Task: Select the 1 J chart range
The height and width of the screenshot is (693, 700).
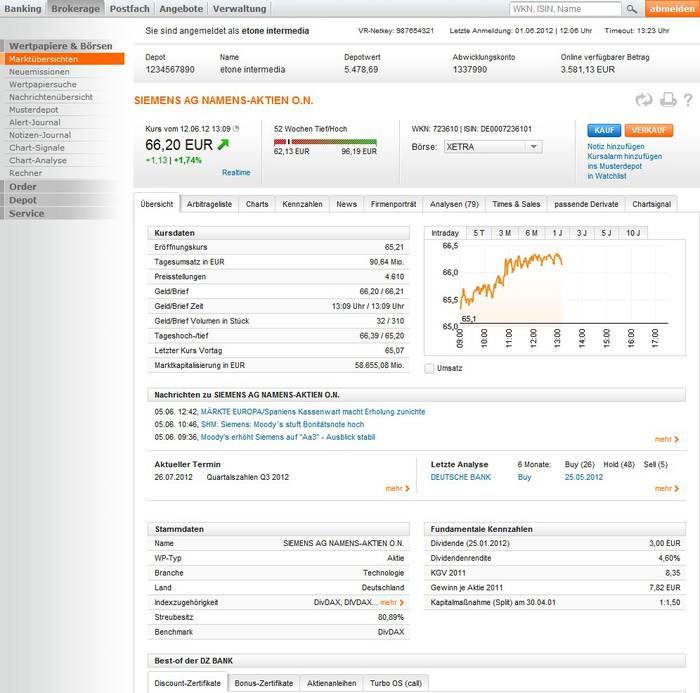Action: coord(557,233)
